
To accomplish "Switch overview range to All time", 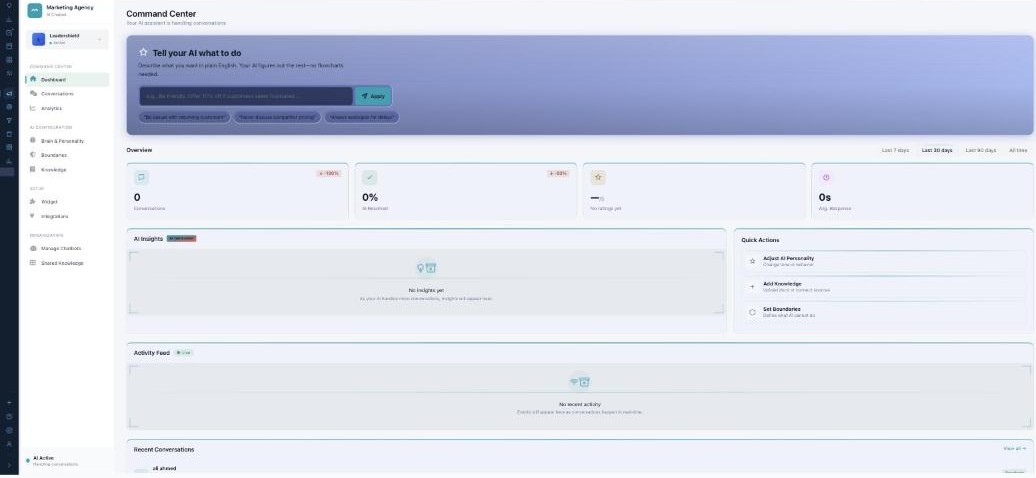I will click(1018, 150).
